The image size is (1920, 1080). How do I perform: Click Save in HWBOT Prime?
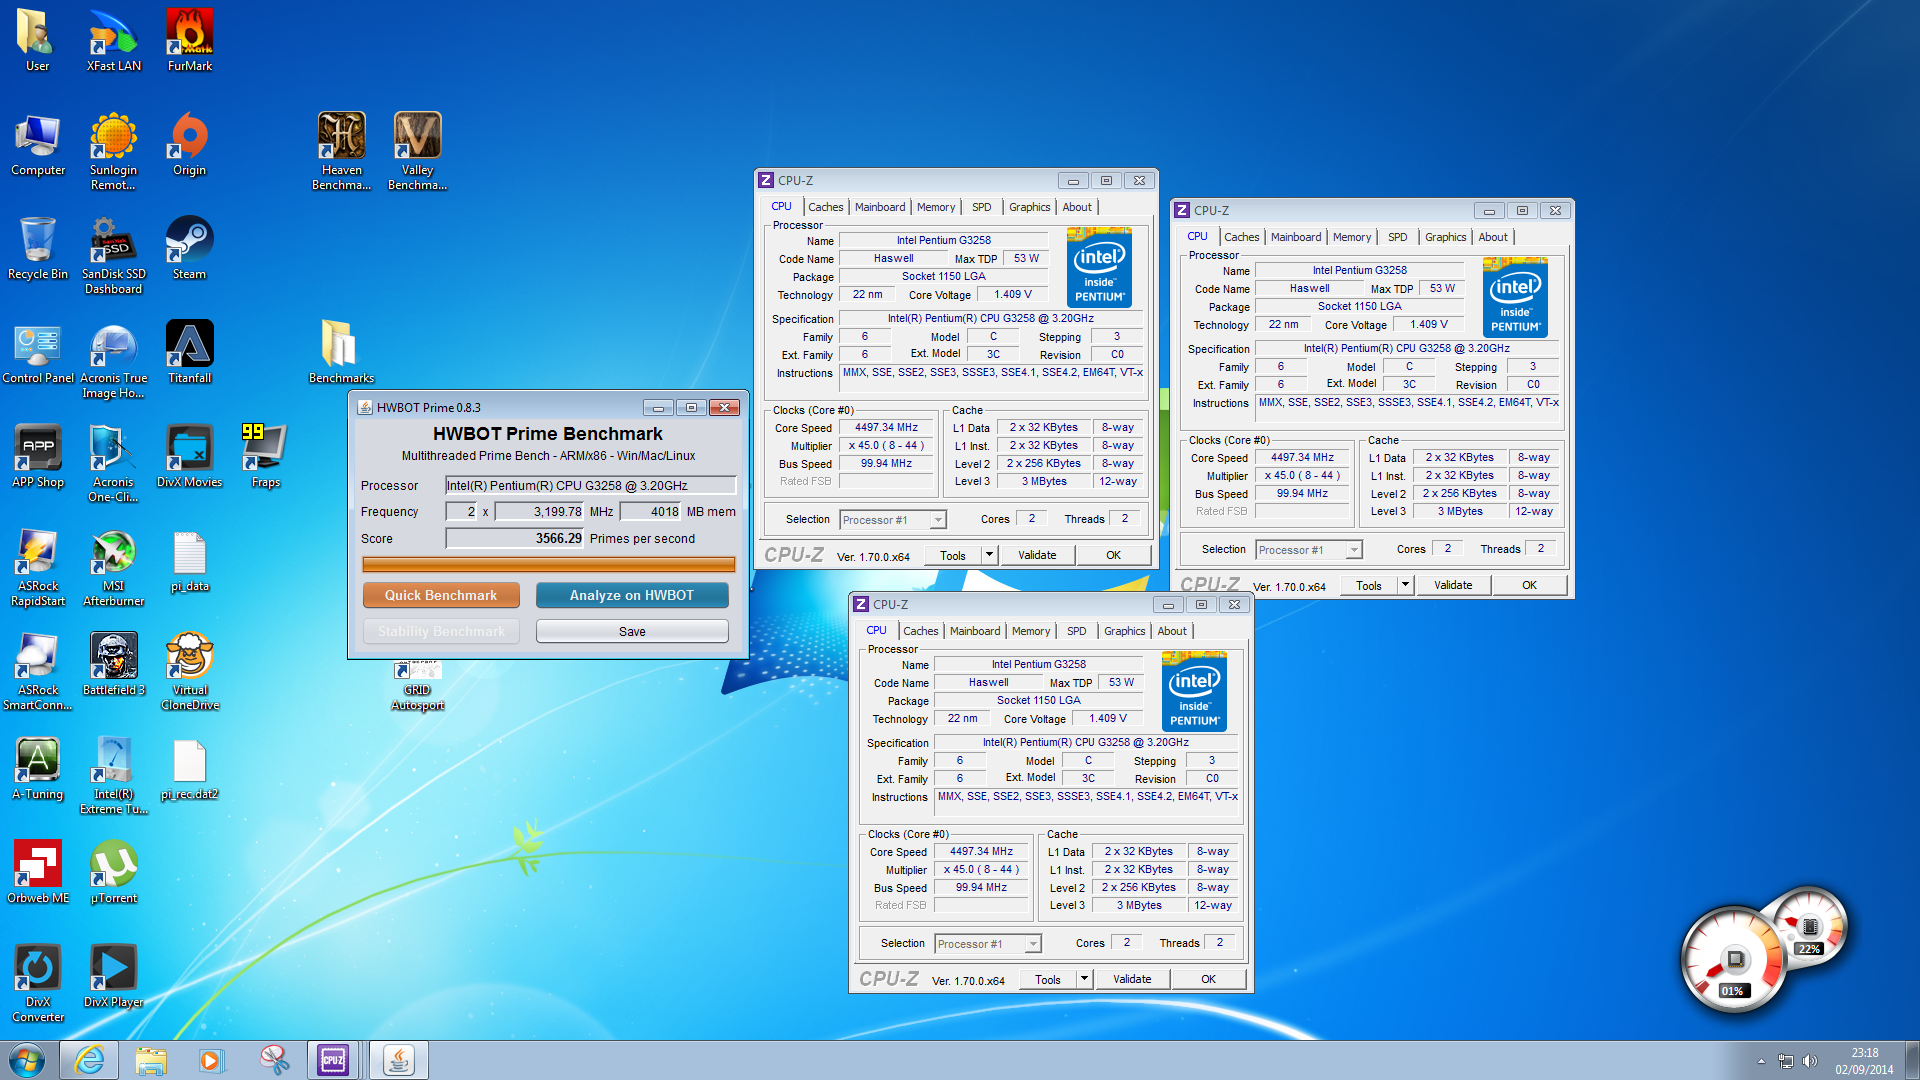coord(632,631)
